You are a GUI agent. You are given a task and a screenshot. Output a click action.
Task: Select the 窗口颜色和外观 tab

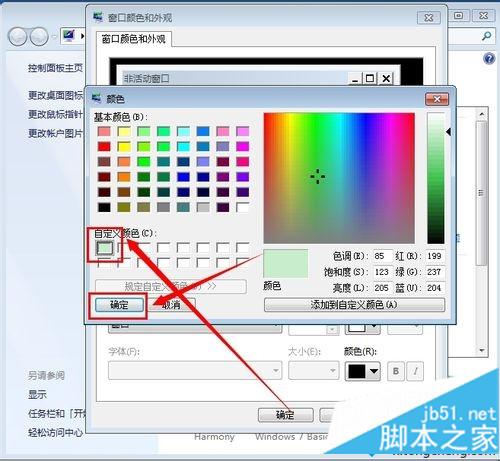(x=133, y=39)
